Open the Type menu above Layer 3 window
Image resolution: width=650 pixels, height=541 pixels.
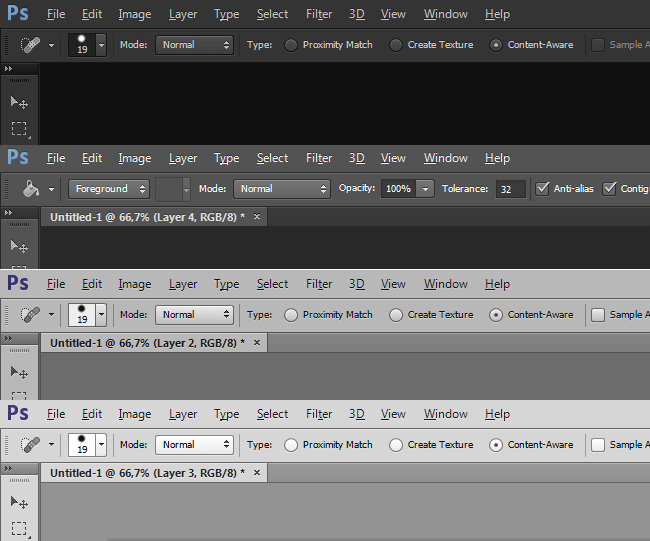tap(226, 414)
